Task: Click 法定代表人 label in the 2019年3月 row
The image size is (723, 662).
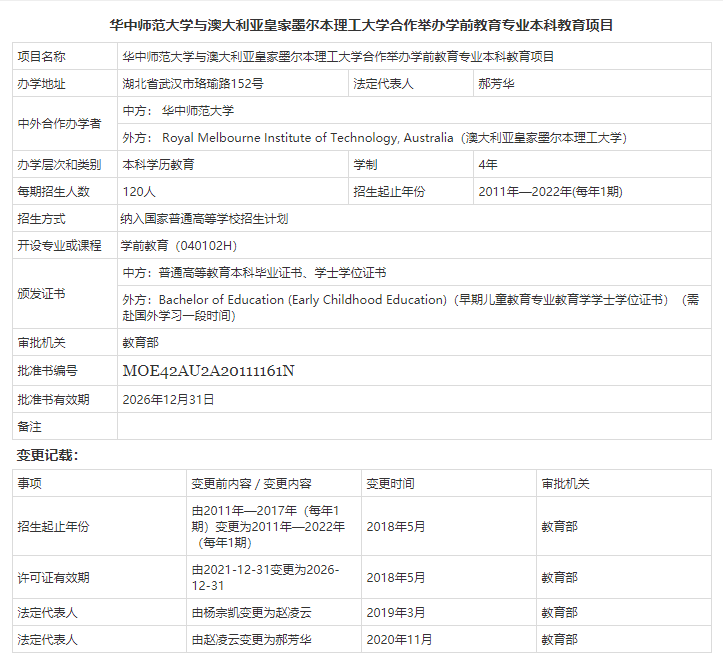Action: point(47,613)
